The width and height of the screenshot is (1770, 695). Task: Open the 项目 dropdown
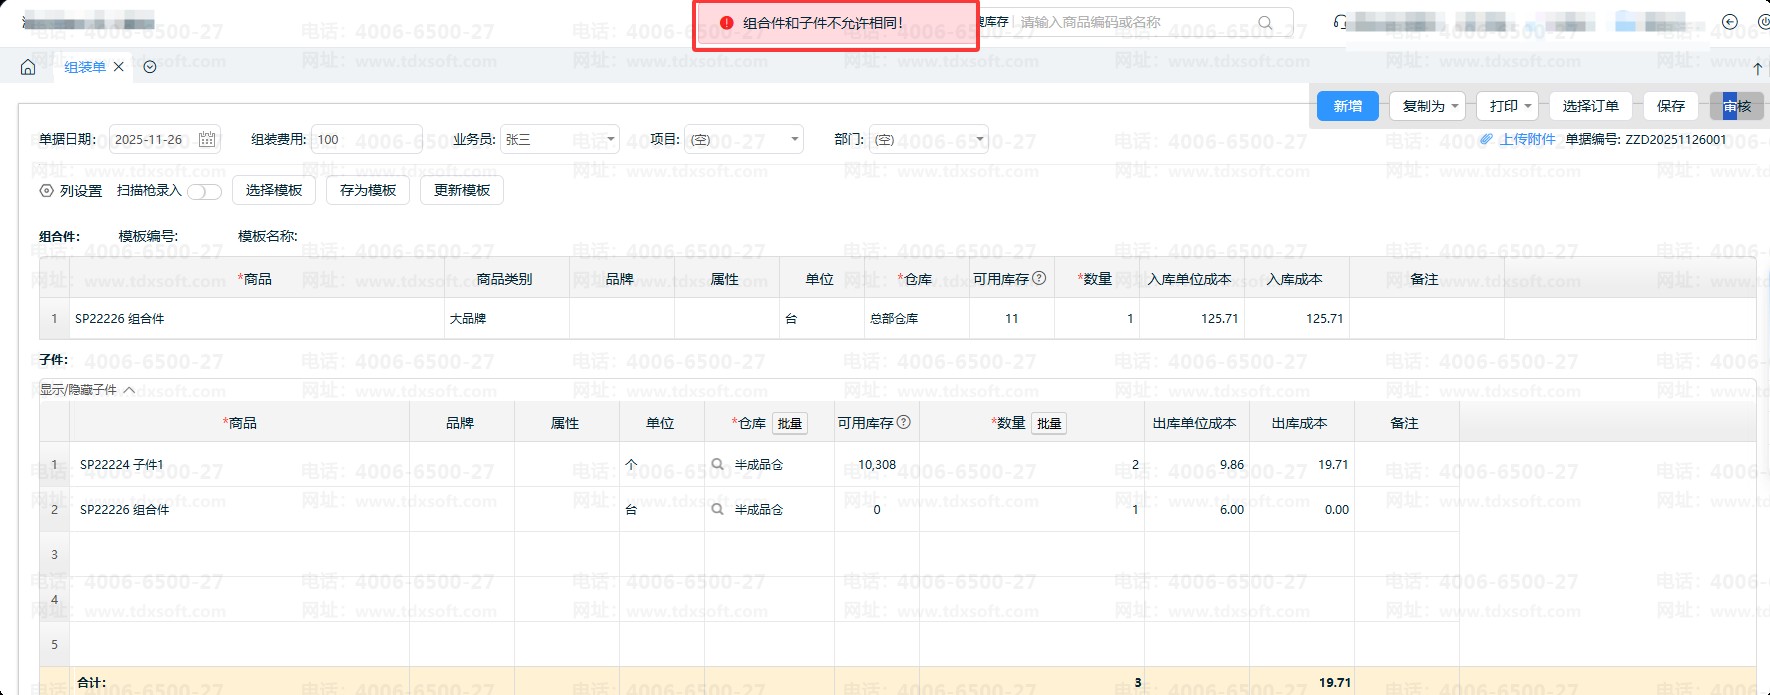click(794, 139)
